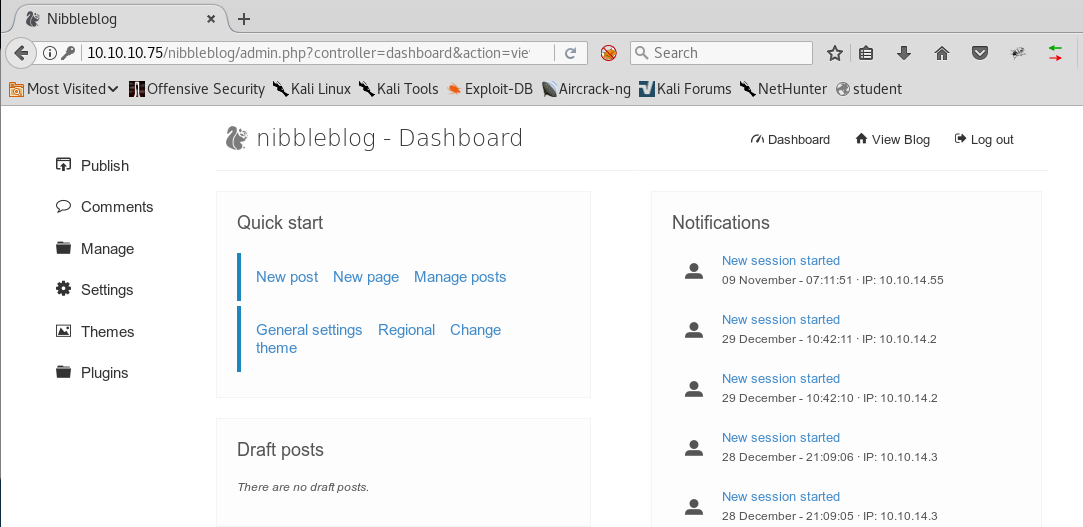This screenshot has width=1083, height=527.
Task: Click the Plugins folder icon
Action: point(64,373)
